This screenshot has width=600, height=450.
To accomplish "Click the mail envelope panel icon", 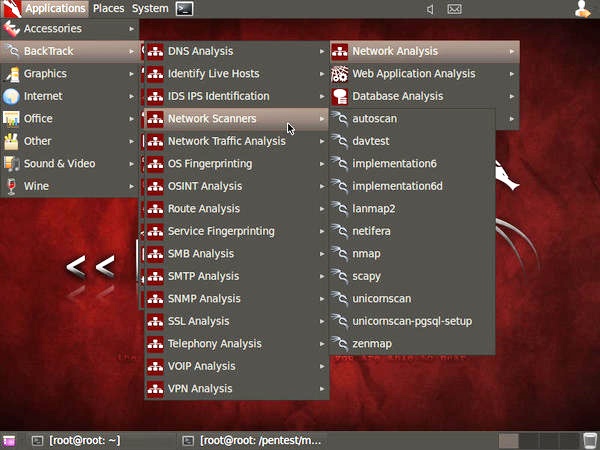I will click(454, 9).
